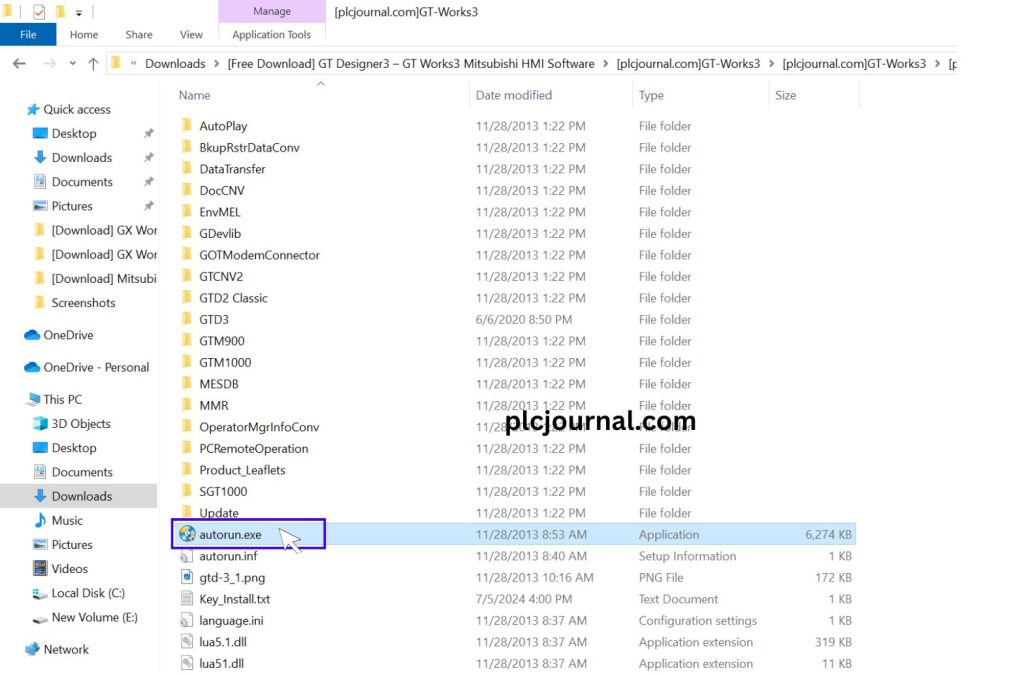Select the EnvMEL folder
1024x675 pixels.
219,212
